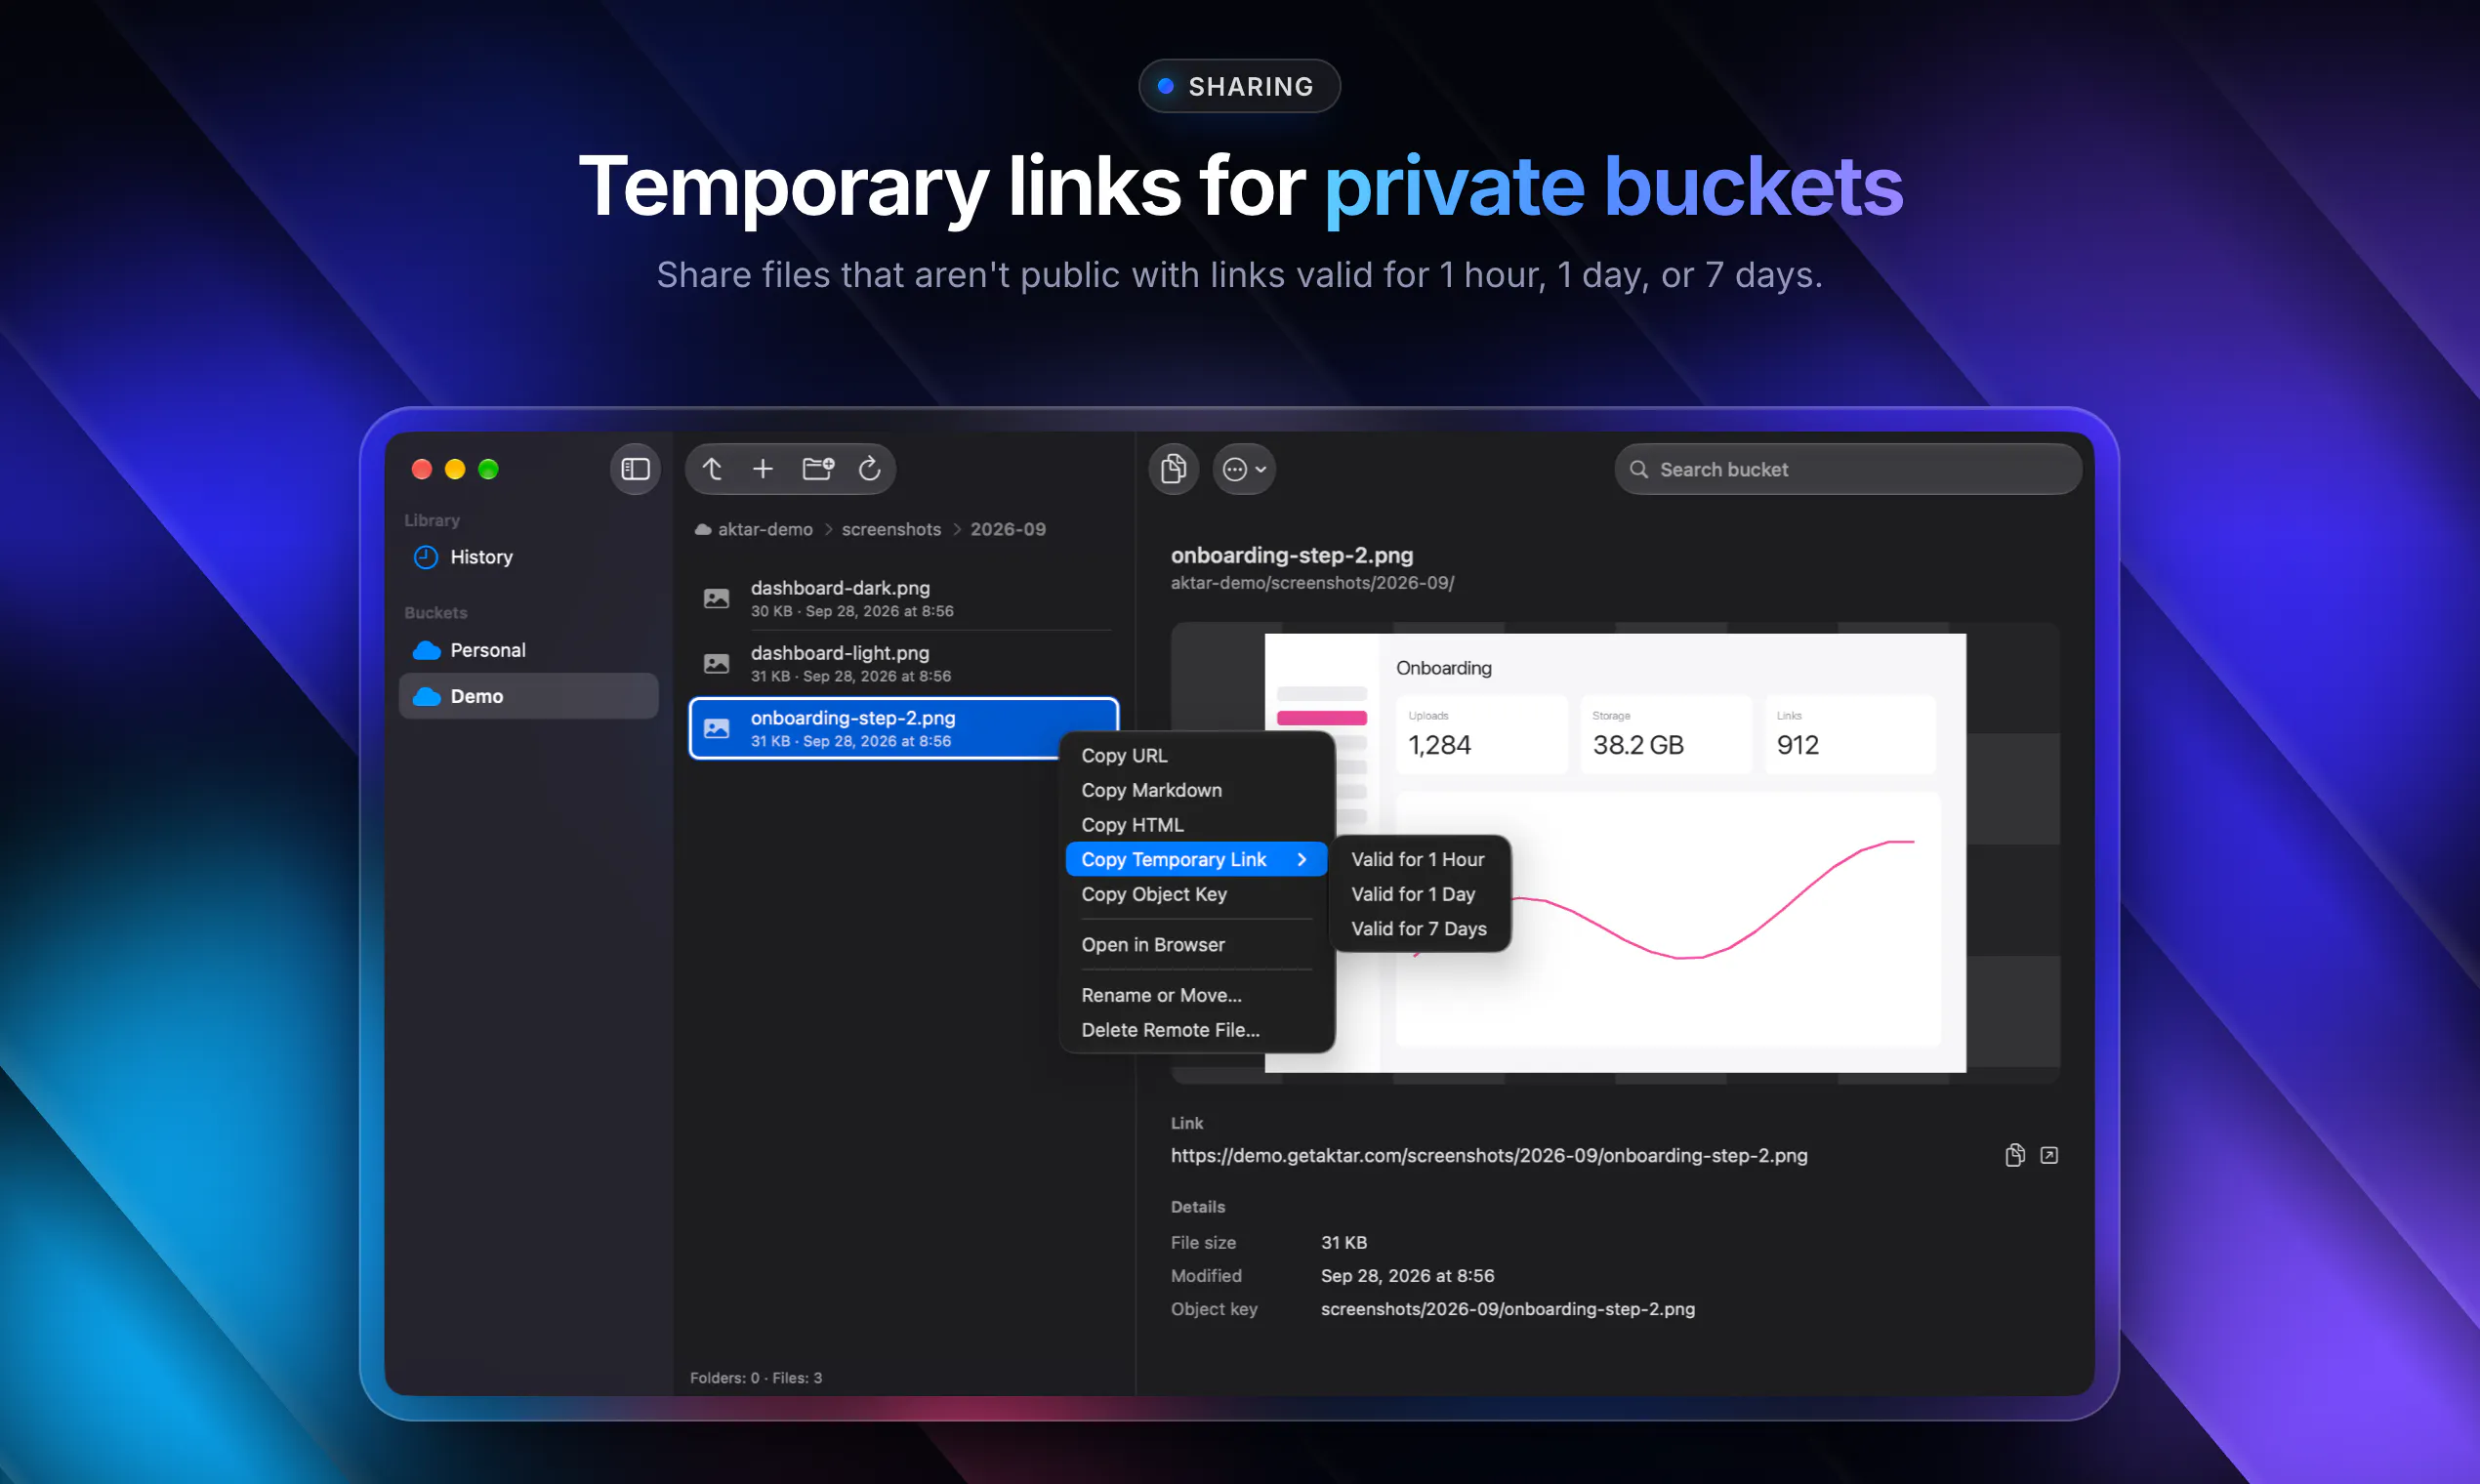The height and width of the screenshot is (1484, 2480).
Task: Click the onboarding-step-2.png title in details pane
Action: click(x=1292, y=555)
